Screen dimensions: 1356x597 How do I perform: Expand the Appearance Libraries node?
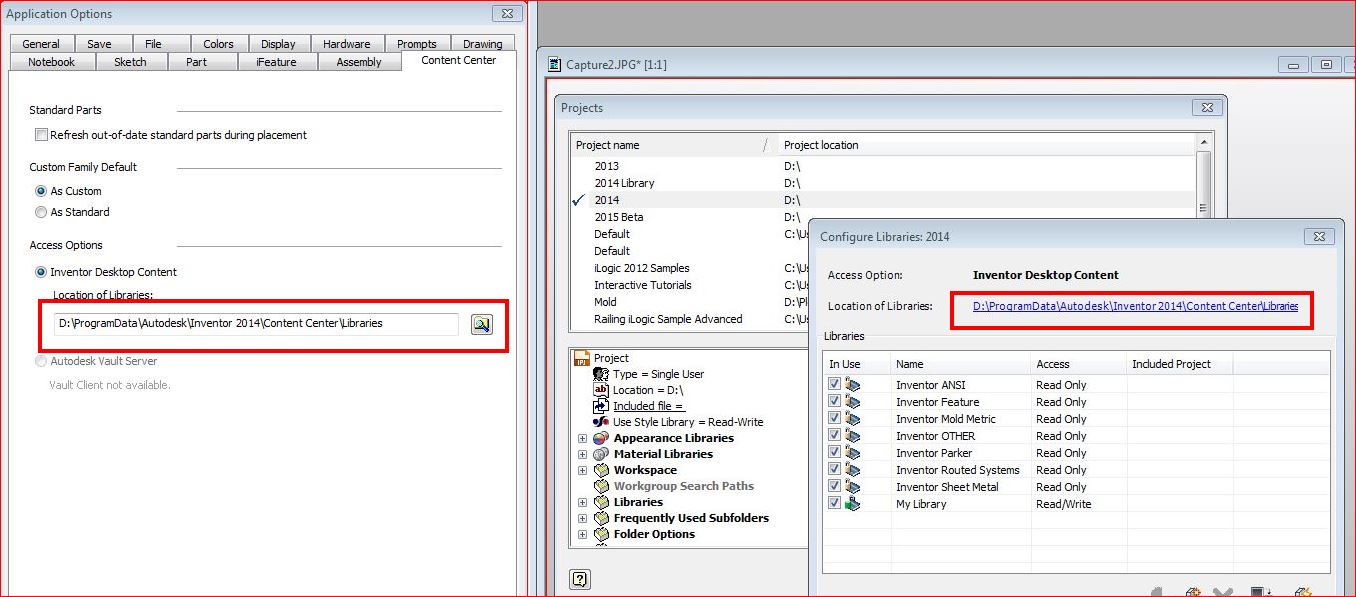(583, 437)
